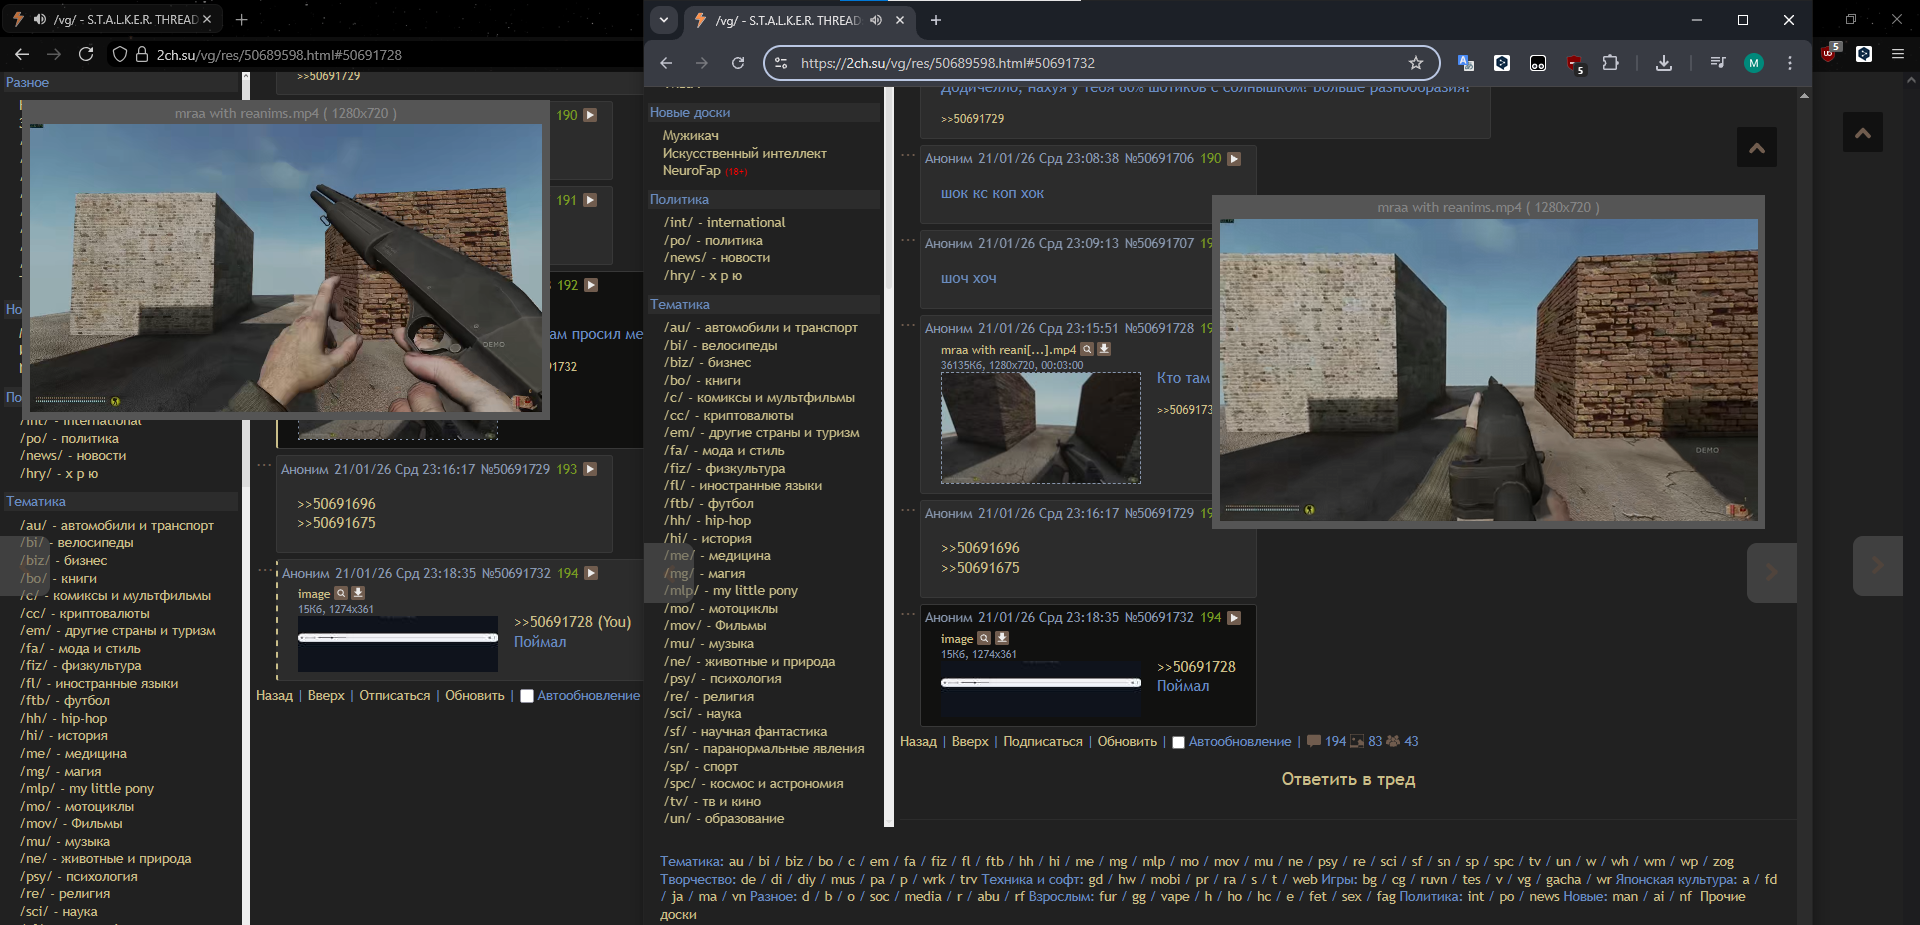This screenshot has height=925, width=1920.
Task: Go back in Chrome window
Action: [x=666, y=63]
